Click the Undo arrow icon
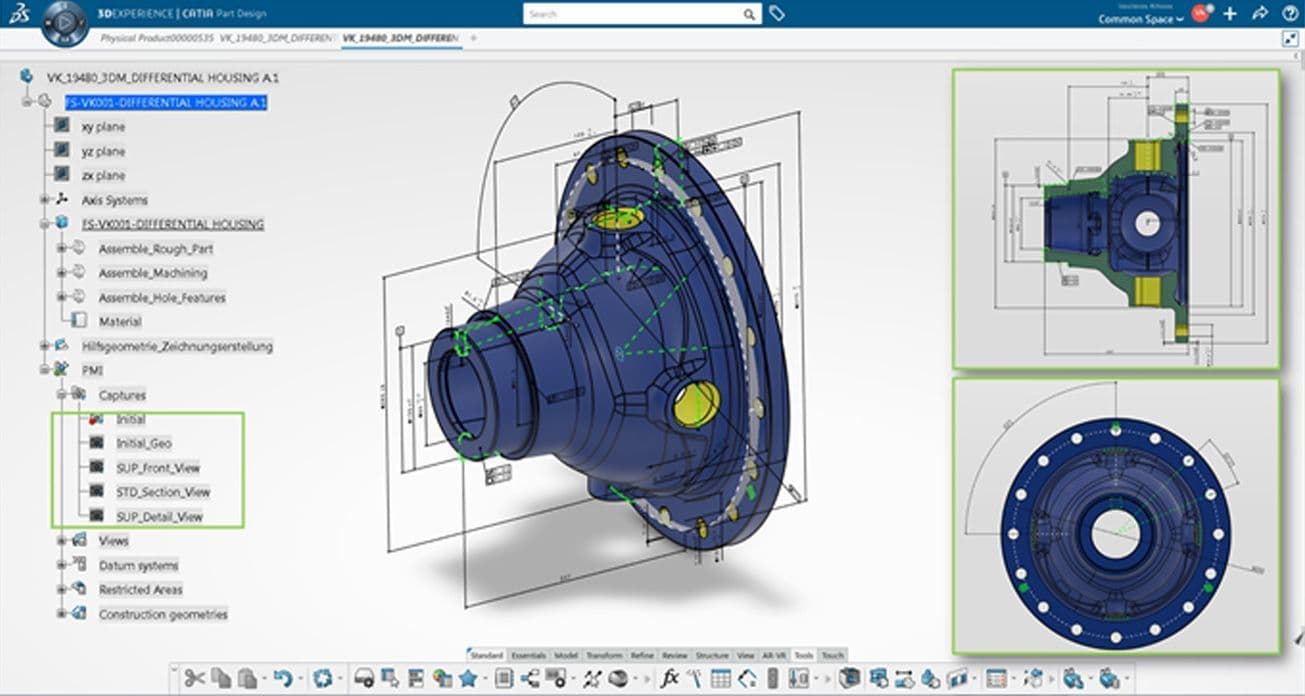 [282, 678]
